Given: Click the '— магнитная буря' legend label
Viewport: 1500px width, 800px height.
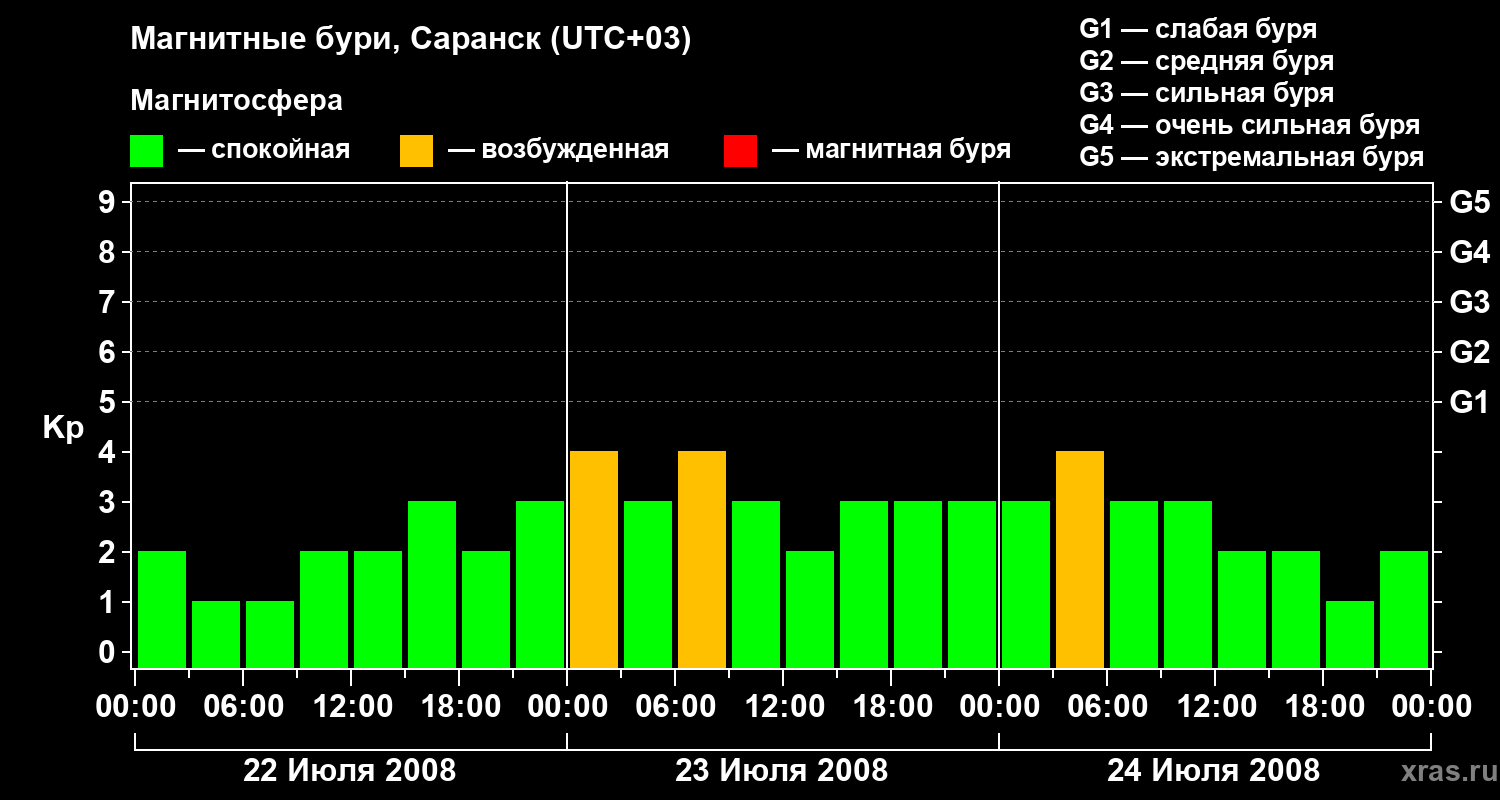Looking at the screenshot, I should (891, 151).
